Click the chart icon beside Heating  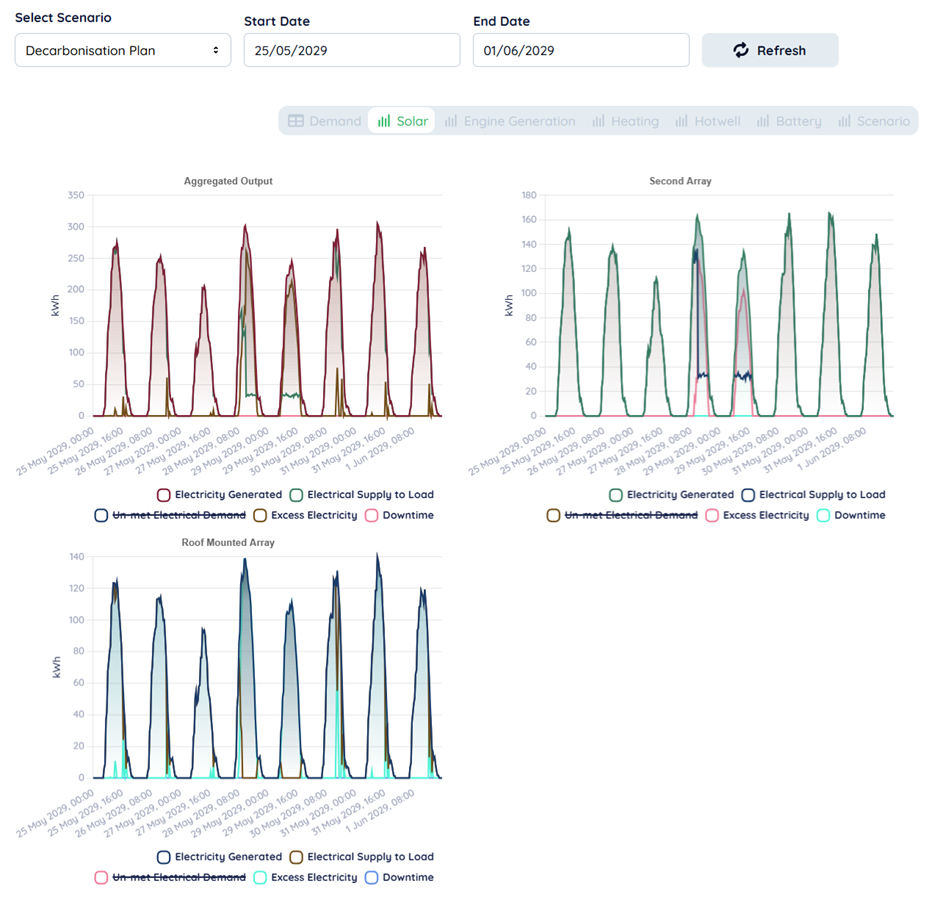pos(598,121)
